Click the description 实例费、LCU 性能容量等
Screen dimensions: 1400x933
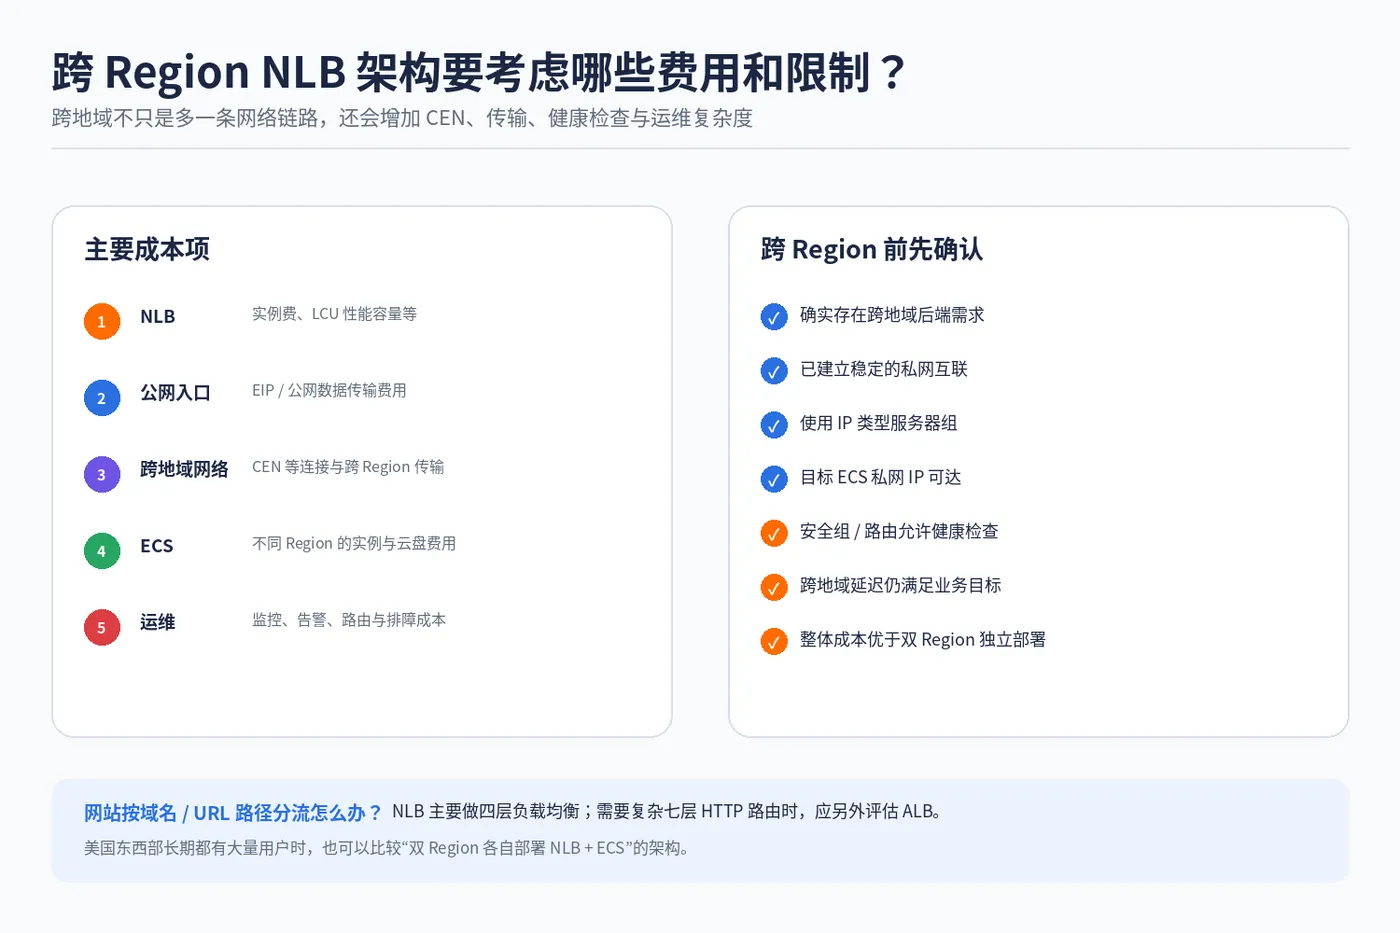click(x=334, y=314)
